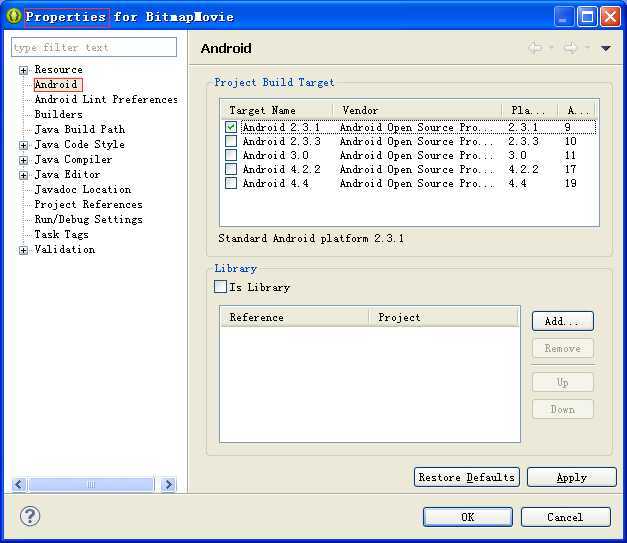Image resolution: width=627 pixels, height=543 pixels.
Task: Click the Vendor column header
Action: pos(417,110)
